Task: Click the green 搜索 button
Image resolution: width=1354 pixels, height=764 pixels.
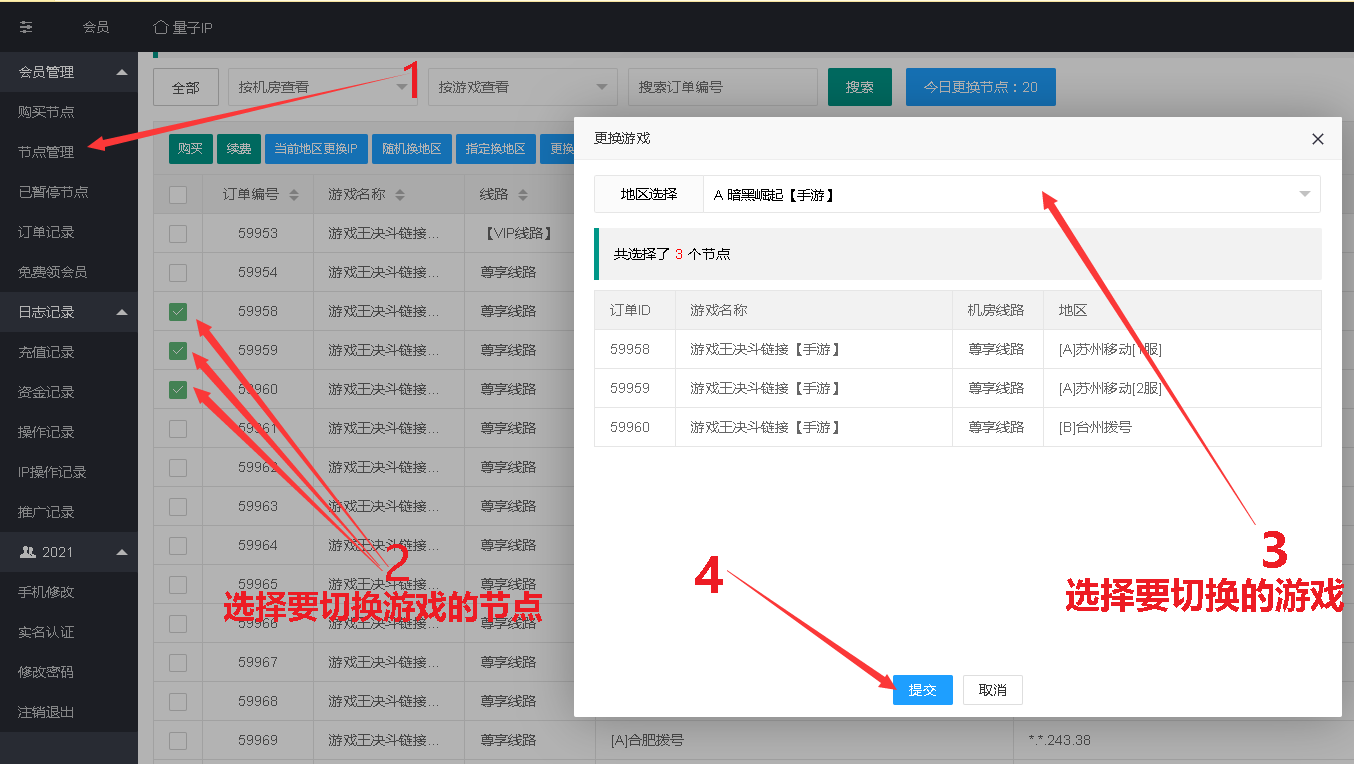Action: click(x=859, y=87)
